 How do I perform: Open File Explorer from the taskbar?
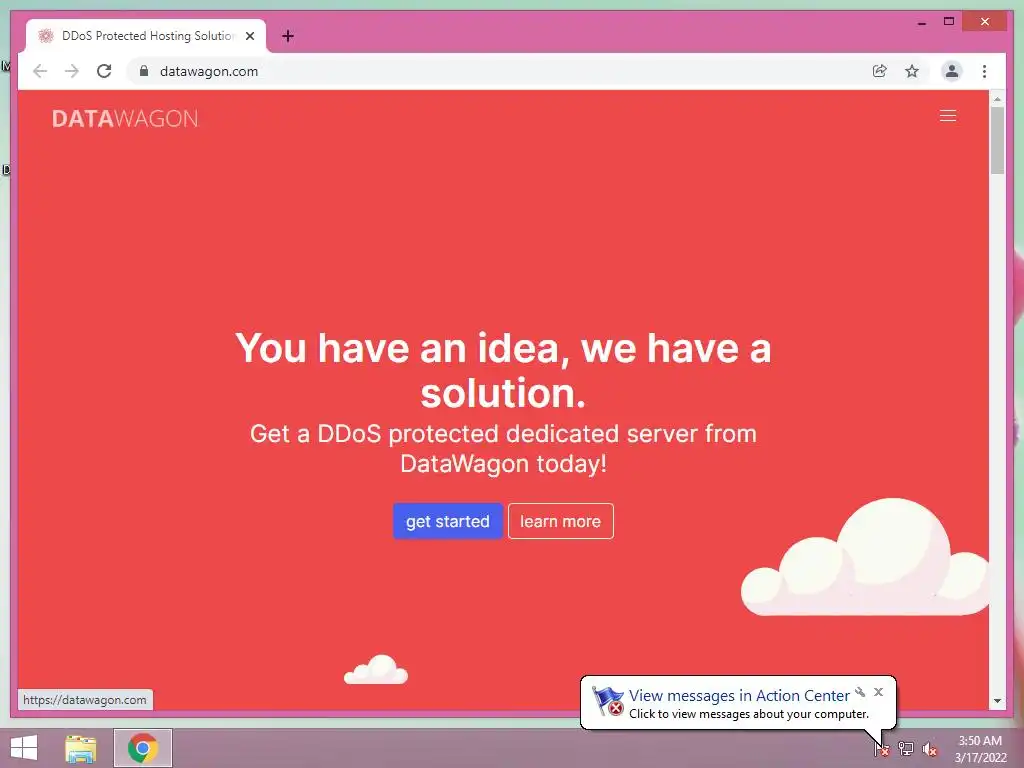[80, 748]
